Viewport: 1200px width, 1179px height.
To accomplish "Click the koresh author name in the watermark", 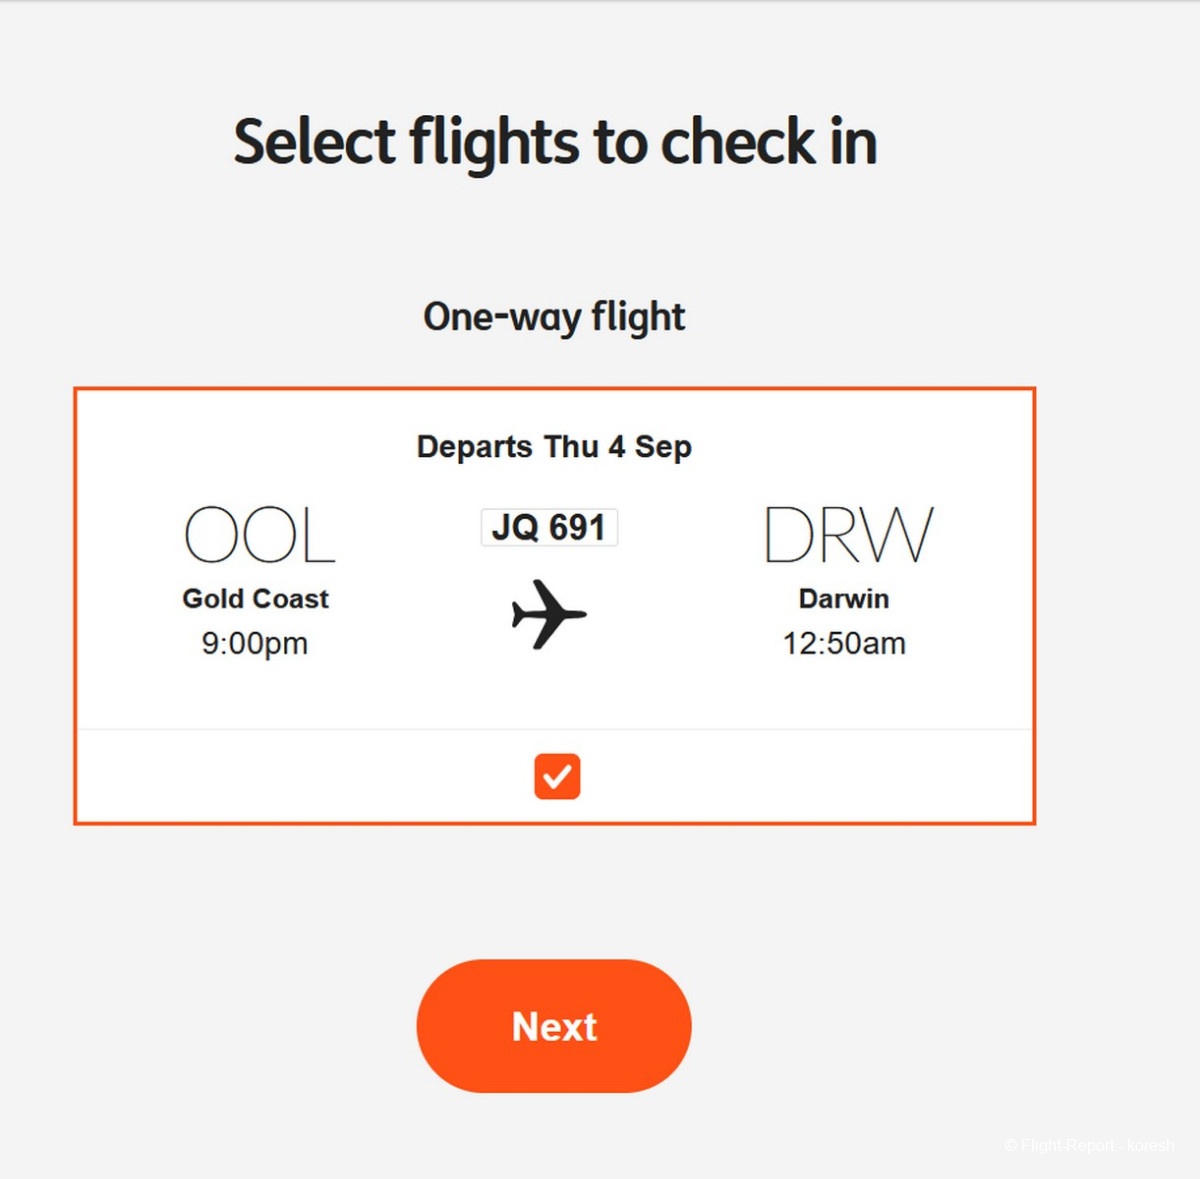I will pyautogui.click(x=1150, y=1145).
